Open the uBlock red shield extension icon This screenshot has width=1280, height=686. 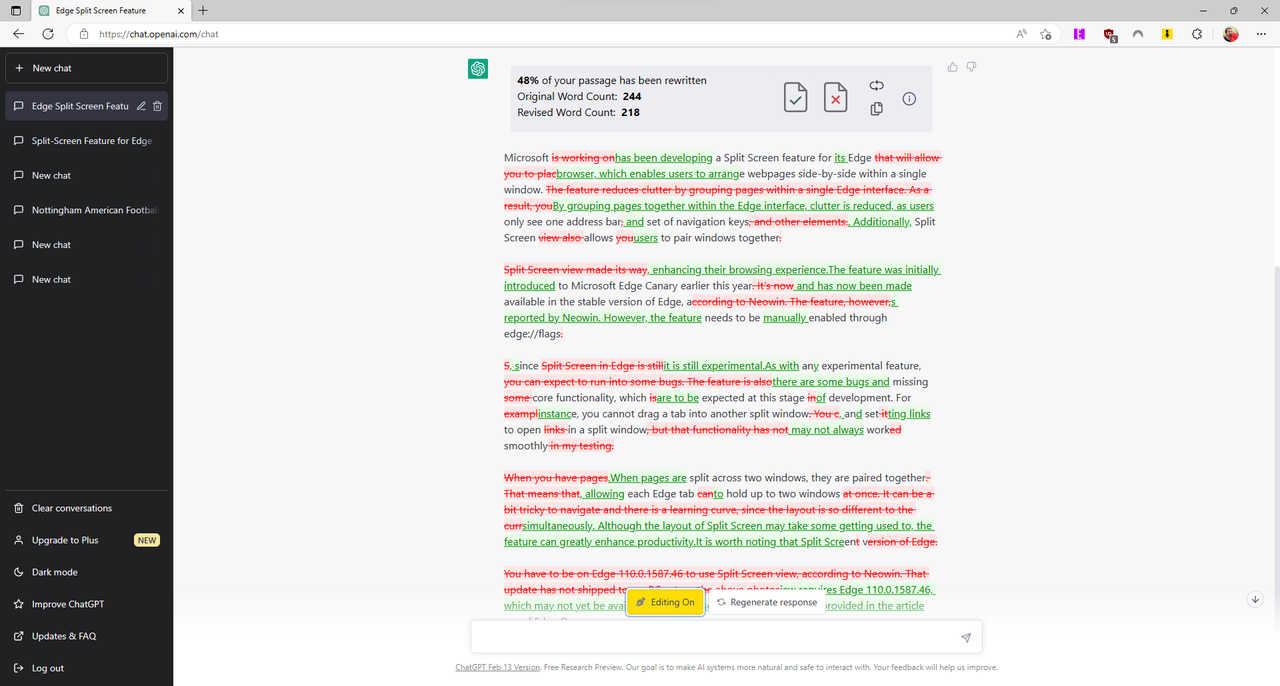[x=1109, y=33]
